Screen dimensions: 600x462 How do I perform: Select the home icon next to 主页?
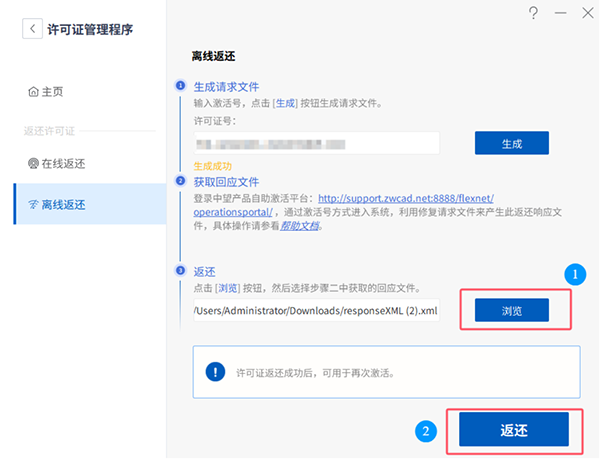[x=33, y=92]
